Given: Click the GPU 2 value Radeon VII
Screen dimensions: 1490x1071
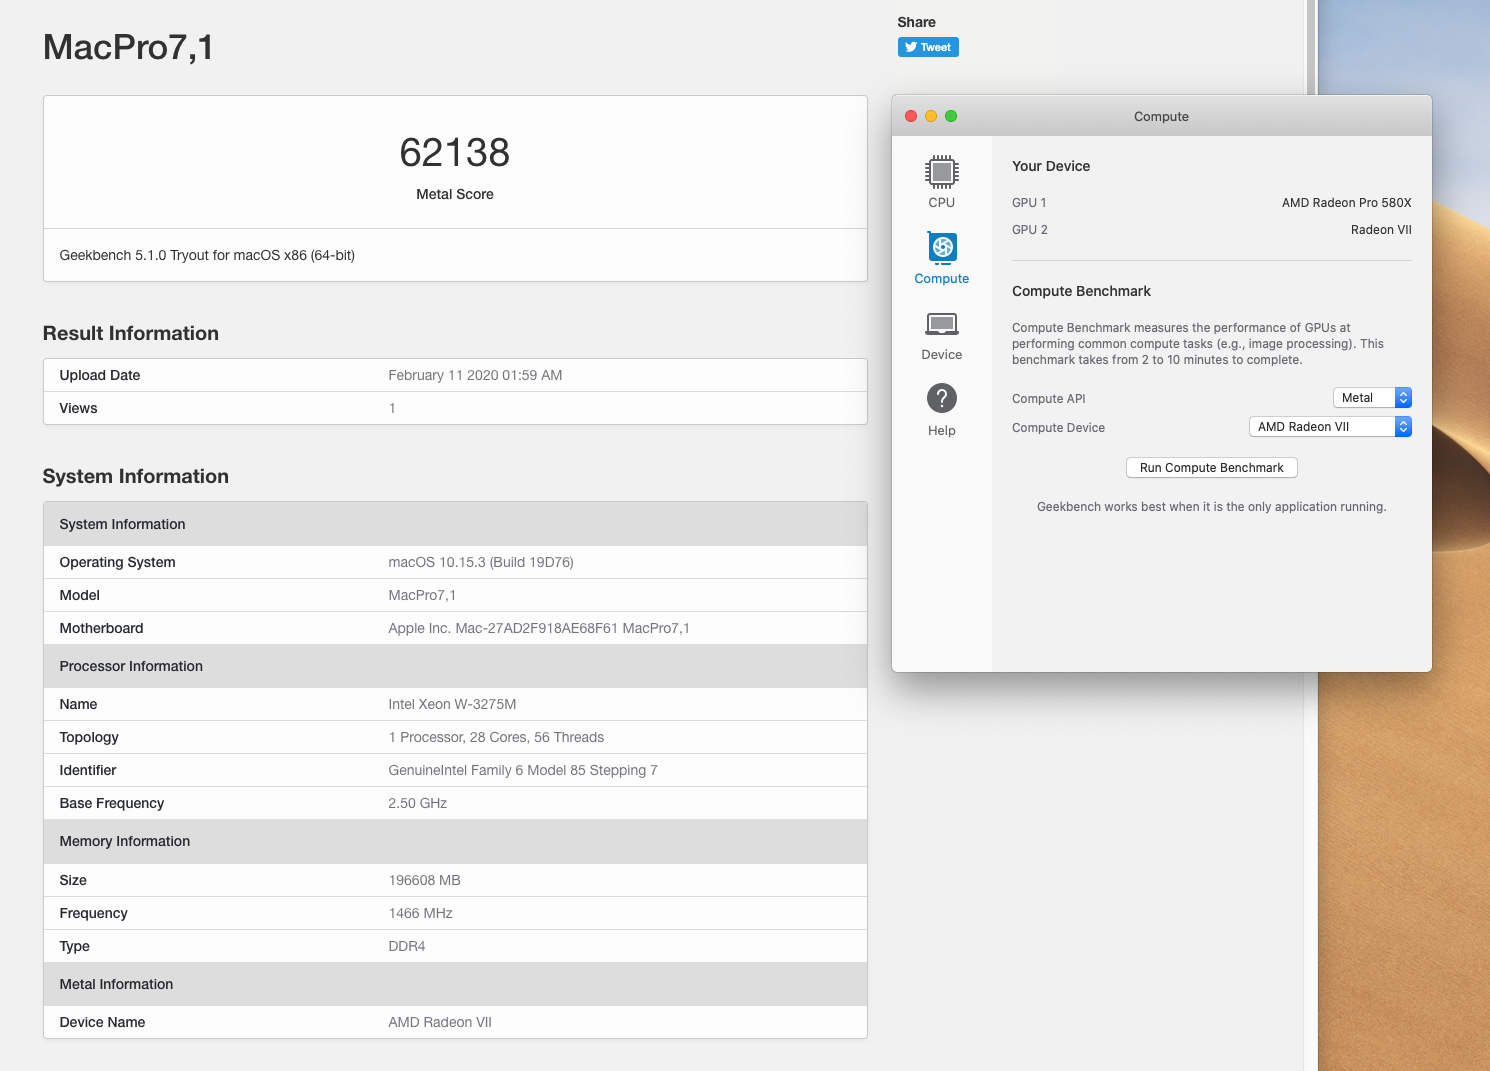Looking at the screenshot, I should pyautogui.click(x=1381, y=230).
